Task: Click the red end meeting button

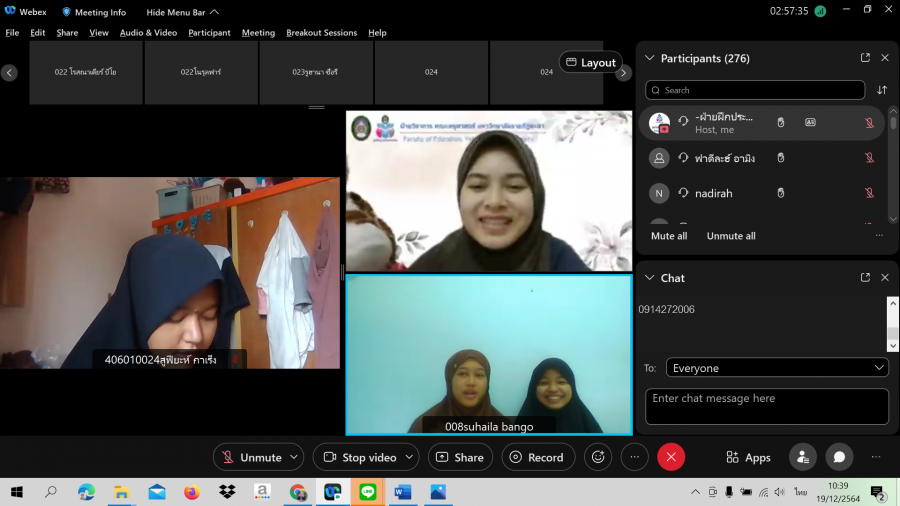Action: 671,457
